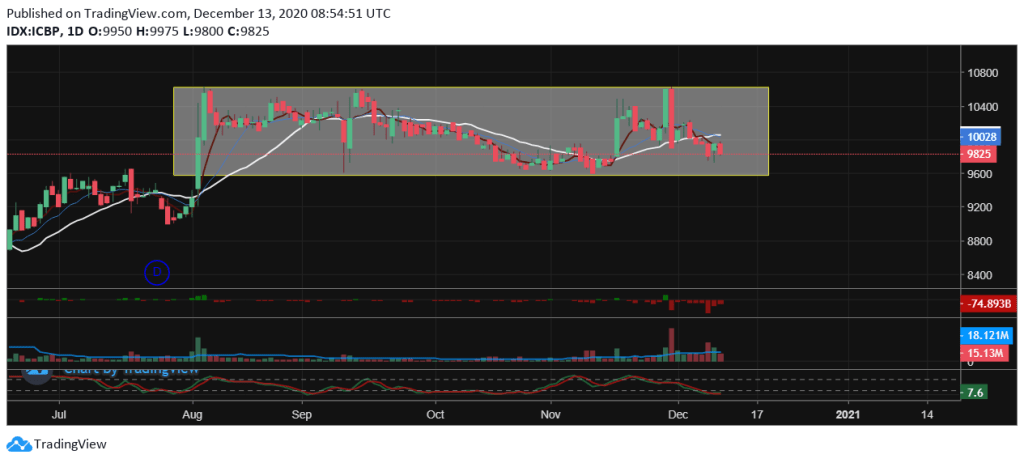The height and width of the screenshot is (463, 1024).
Task: Click the Aug label on time axis
Action: pos(194,413)
